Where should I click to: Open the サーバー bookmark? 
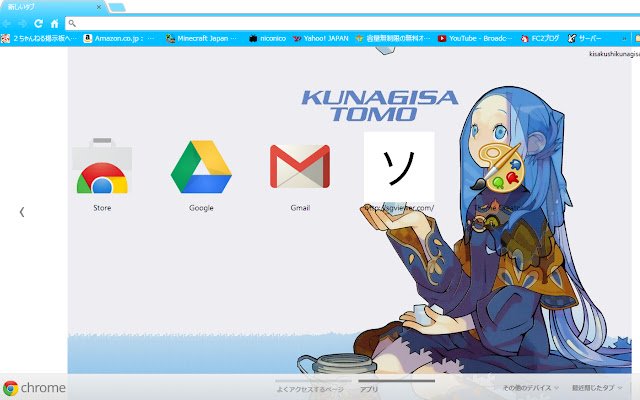(584, 38)
